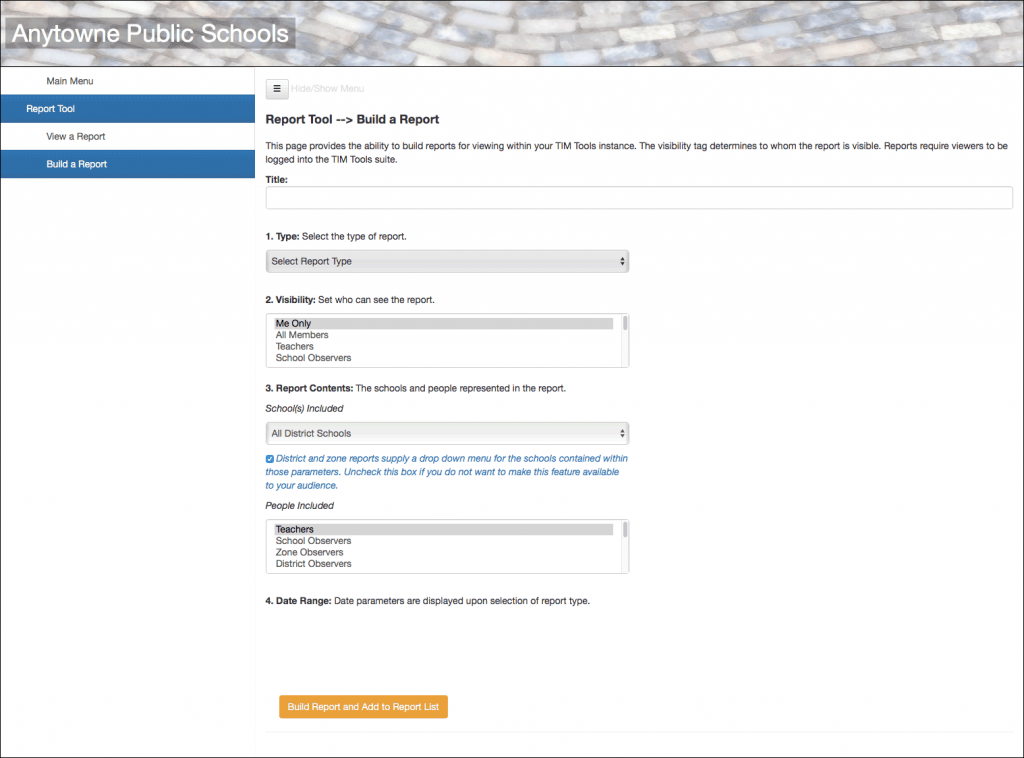
Task: Select 'School Observers' under Visibility
Action: tap(350, 357)
